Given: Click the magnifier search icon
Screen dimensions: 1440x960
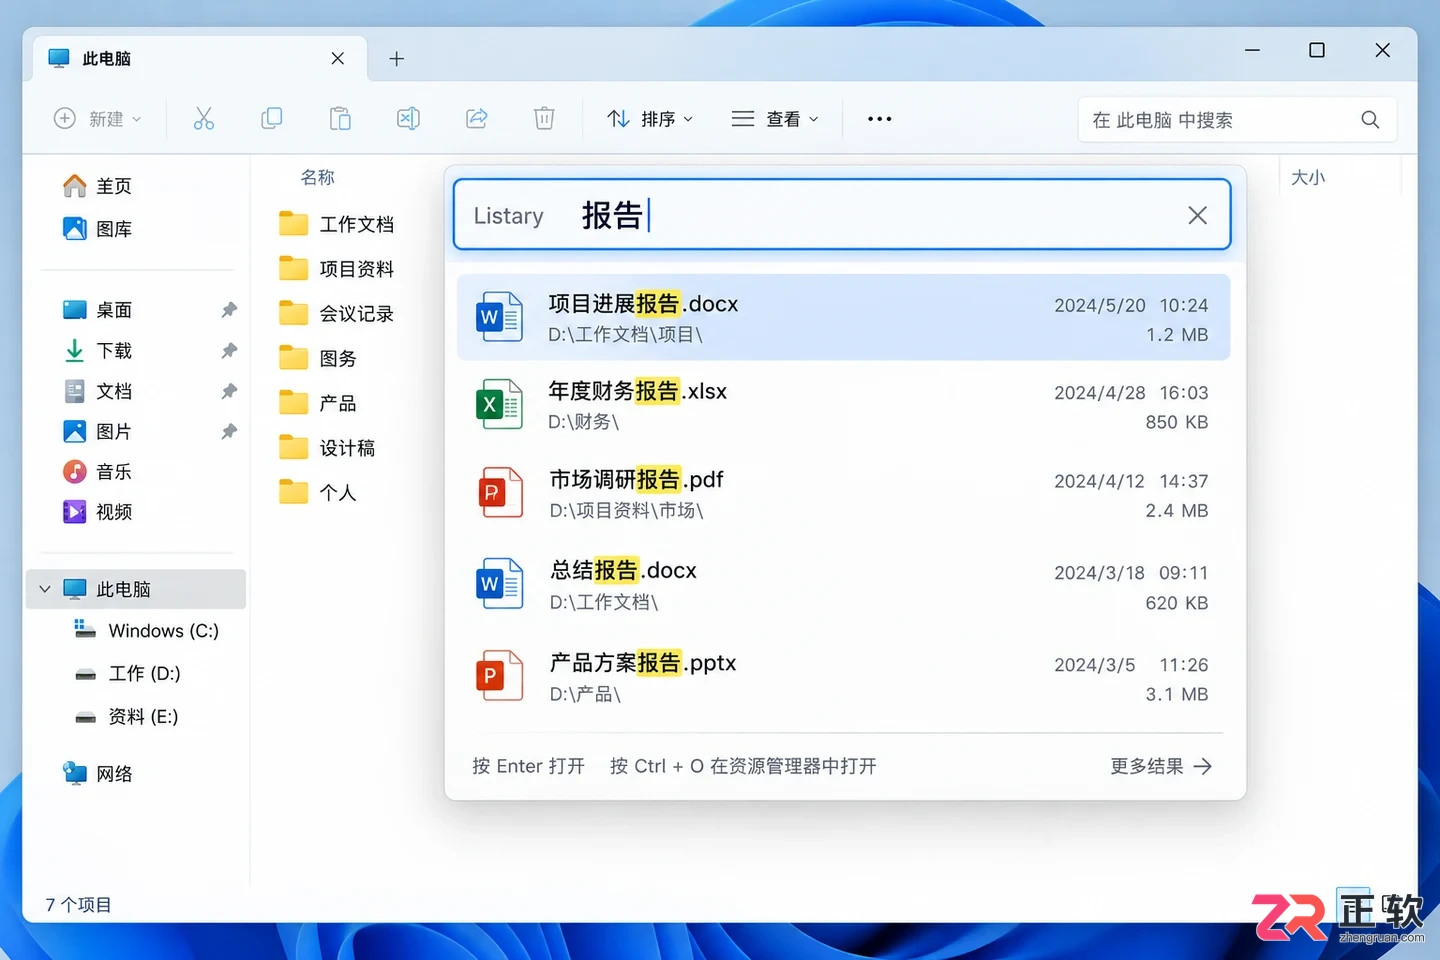Looking at the screenshot, I should (x=1370, y=120).
